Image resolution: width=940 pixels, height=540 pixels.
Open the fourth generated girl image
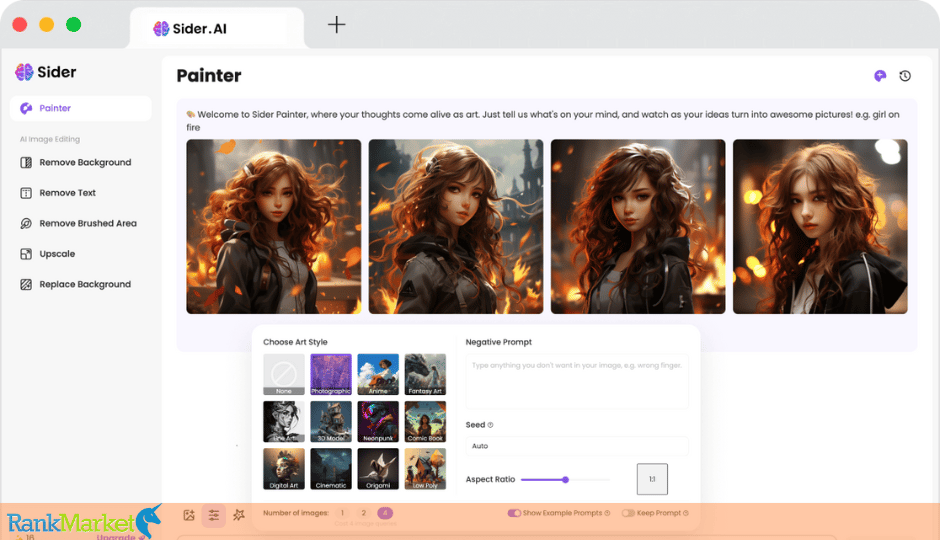coord(820,227)
